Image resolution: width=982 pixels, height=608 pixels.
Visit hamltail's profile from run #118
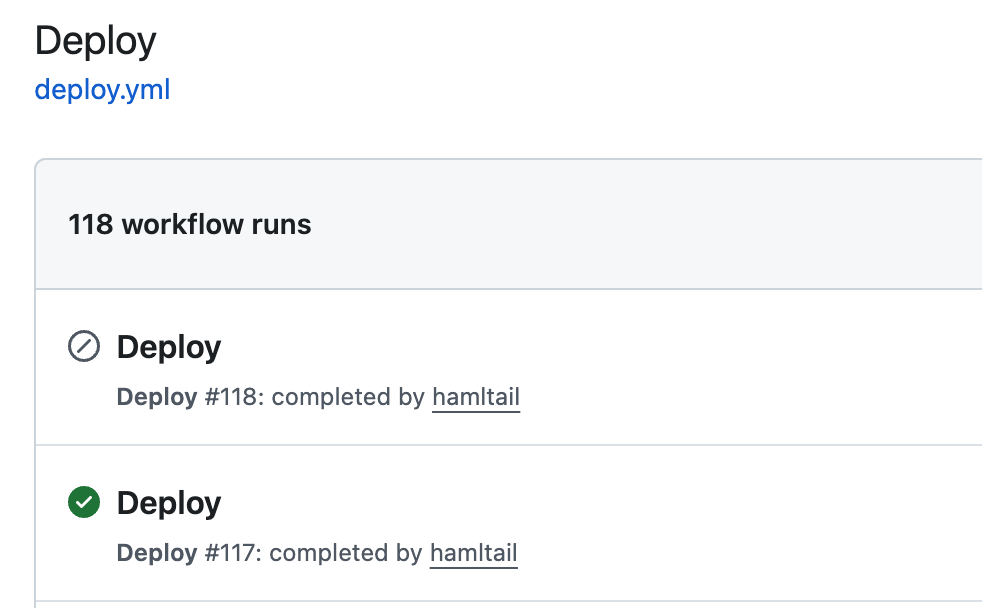[x=475, y=397]
